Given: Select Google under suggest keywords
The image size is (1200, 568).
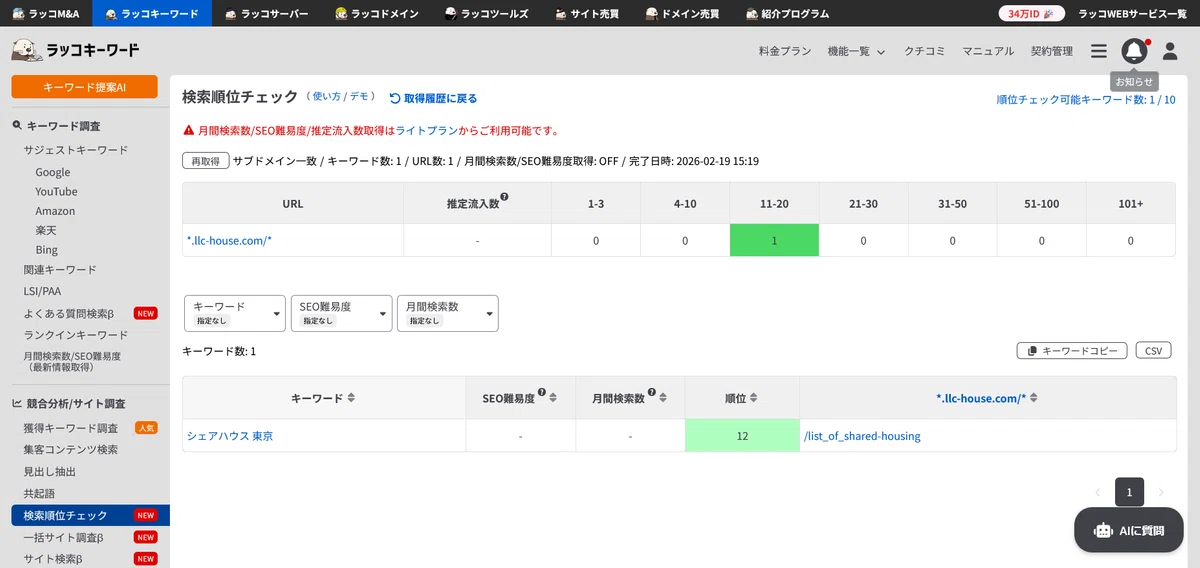Looking at the screenshot, I should (53, 172).
